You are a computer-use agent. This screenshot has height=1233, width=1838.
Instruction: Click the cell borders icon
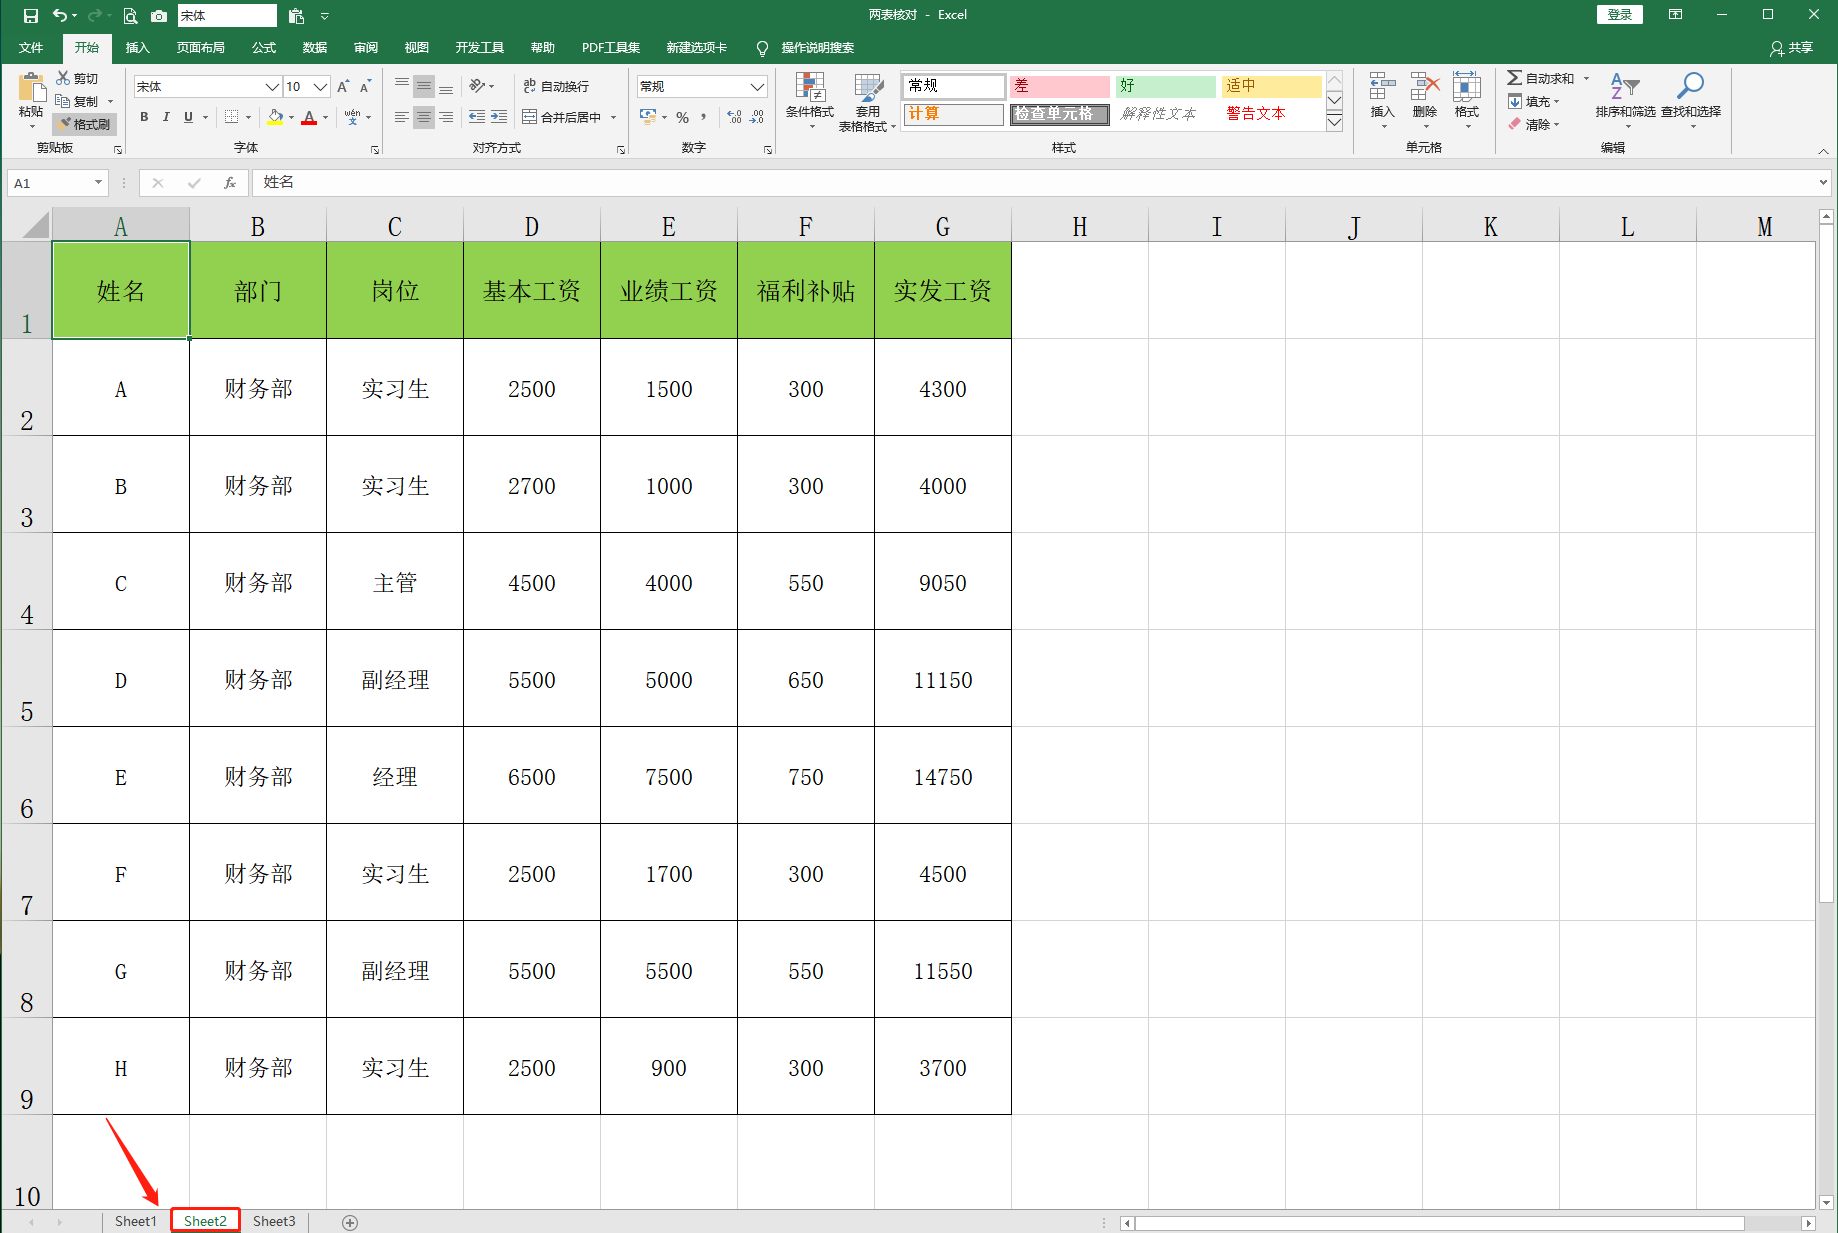[x=232, y=117]
